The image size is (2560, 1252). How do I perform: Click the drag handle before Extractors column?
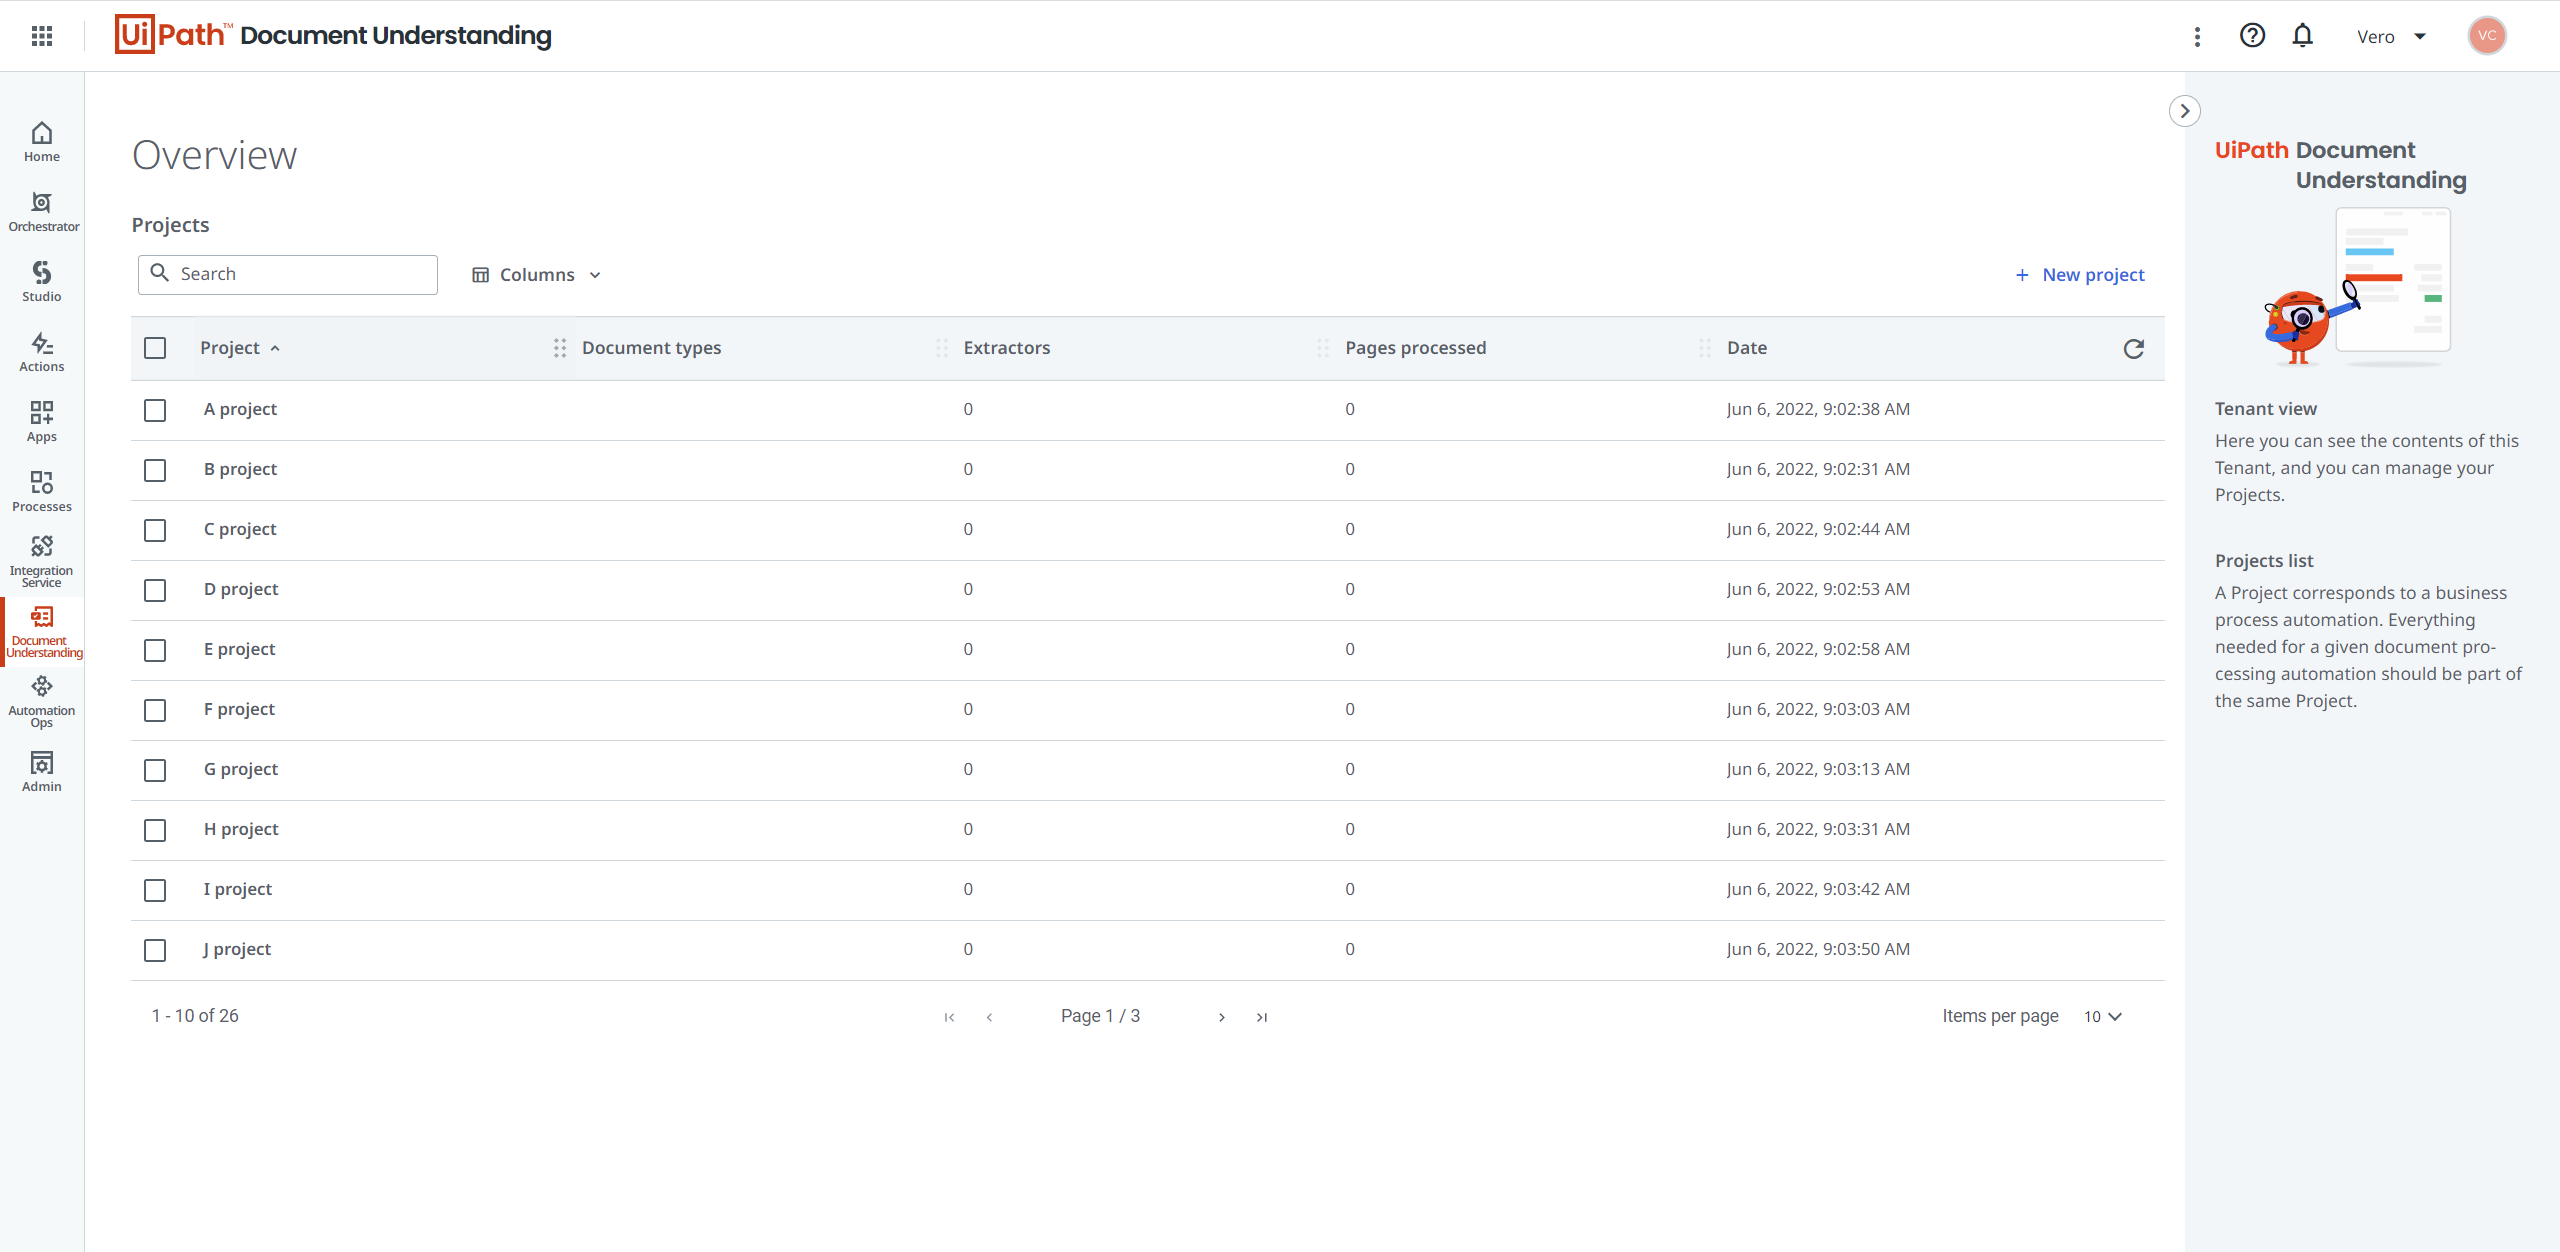(x=942, y=348)
